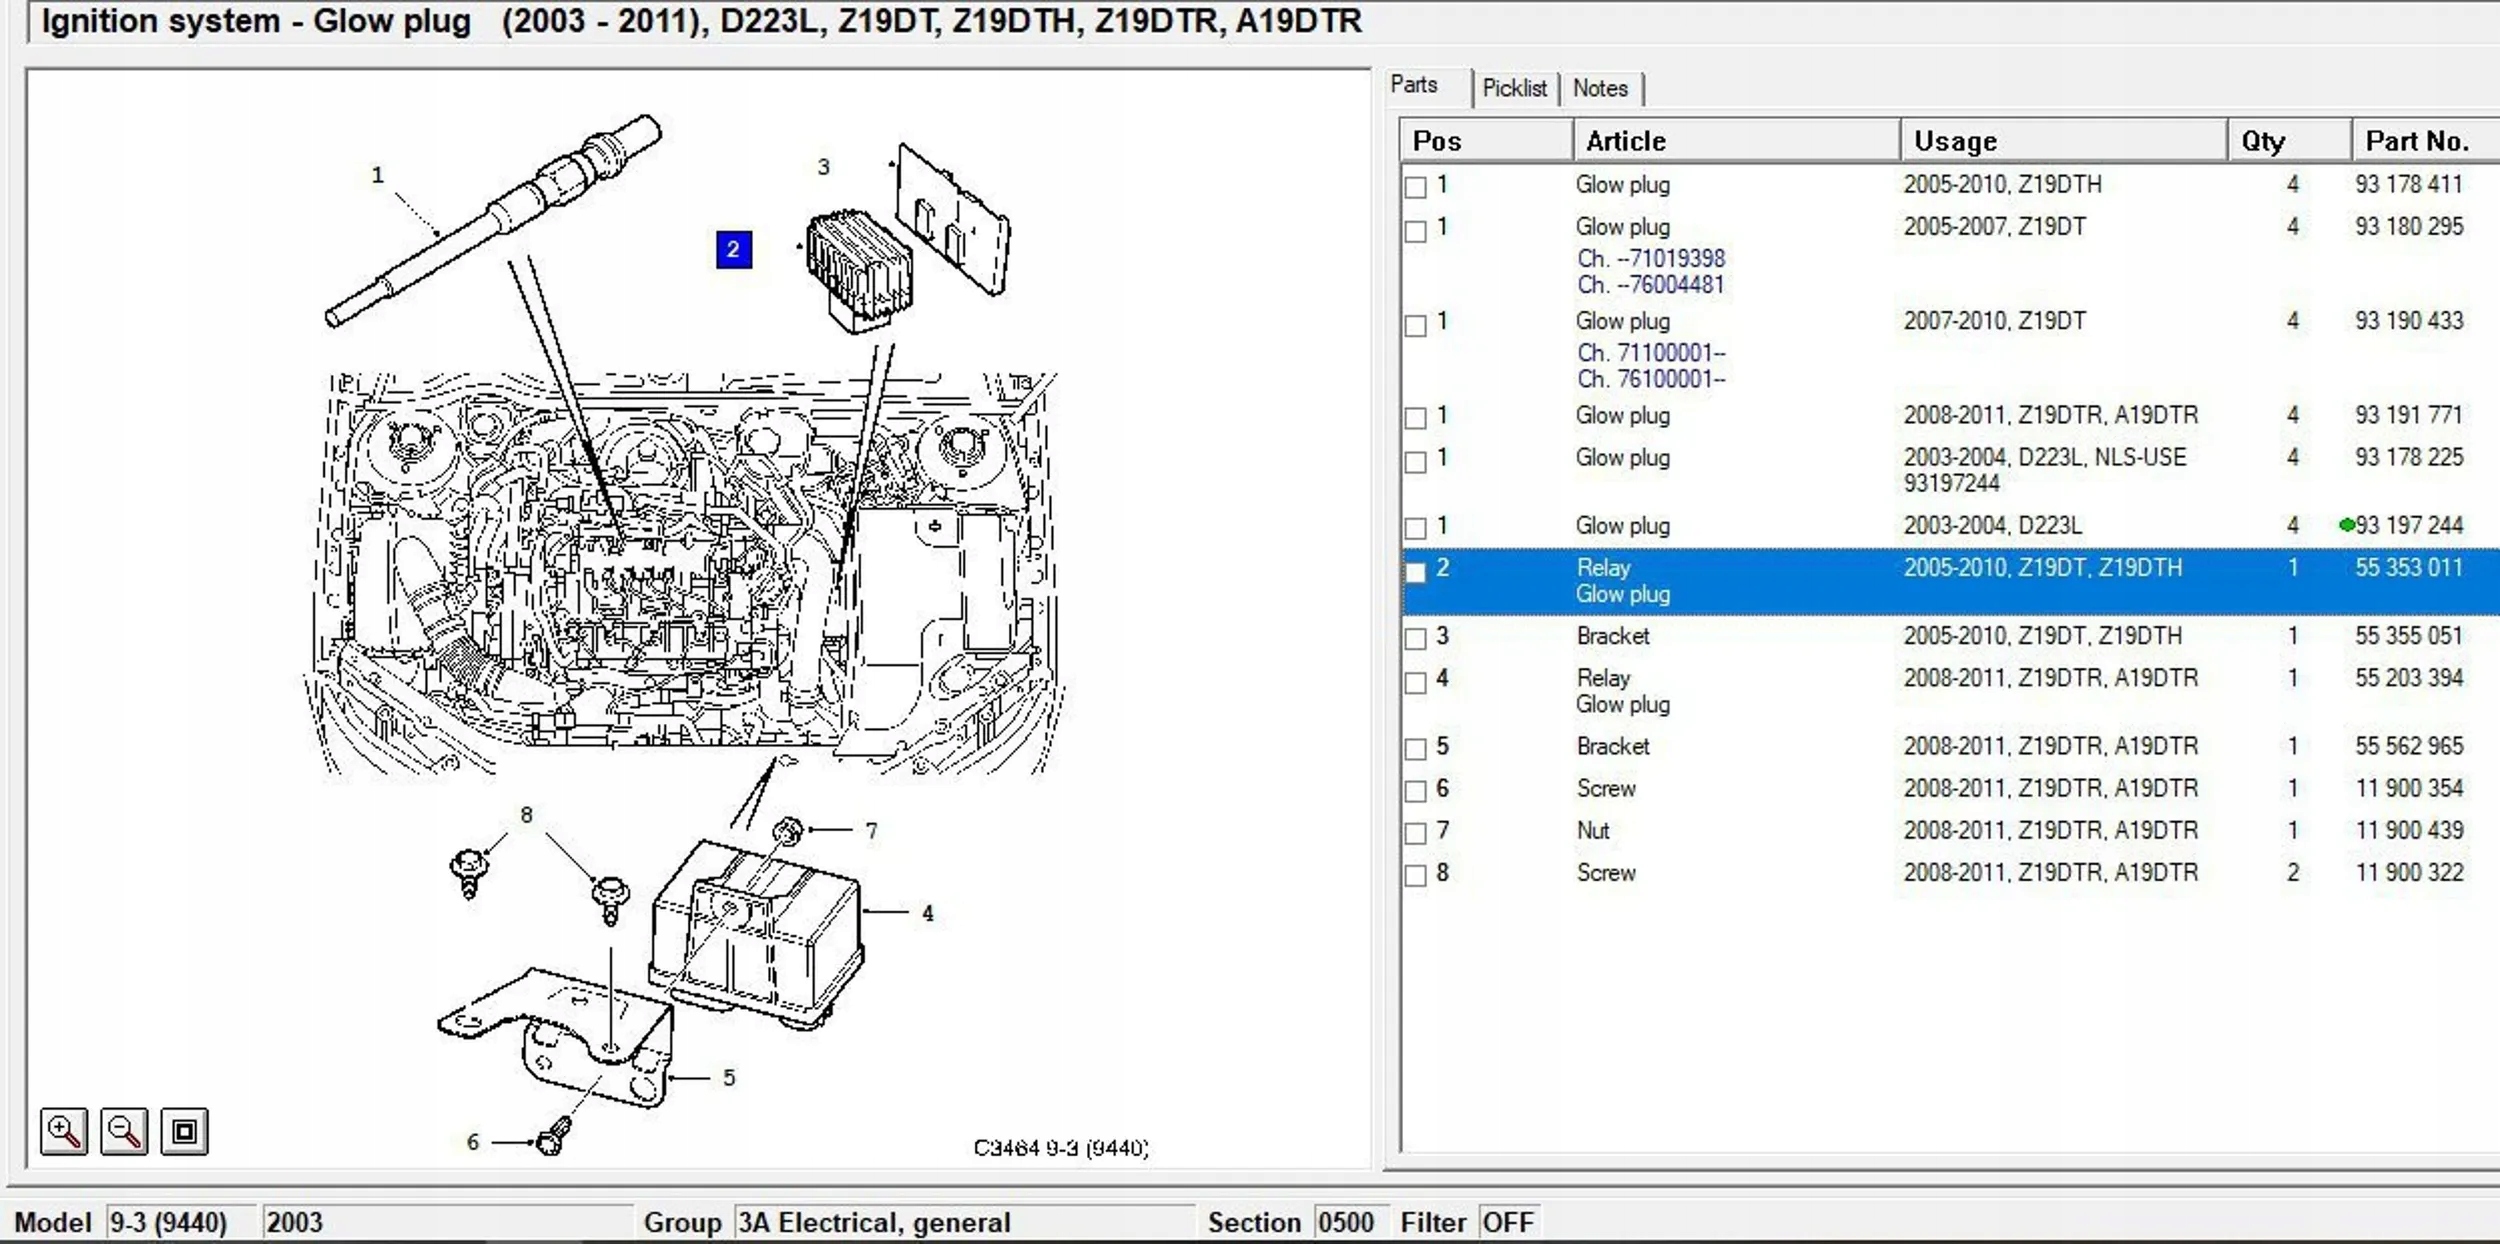Check the box for Glow plug 93 178 411
This screenshot has width=2500, height=1244.
(1415, 187)
